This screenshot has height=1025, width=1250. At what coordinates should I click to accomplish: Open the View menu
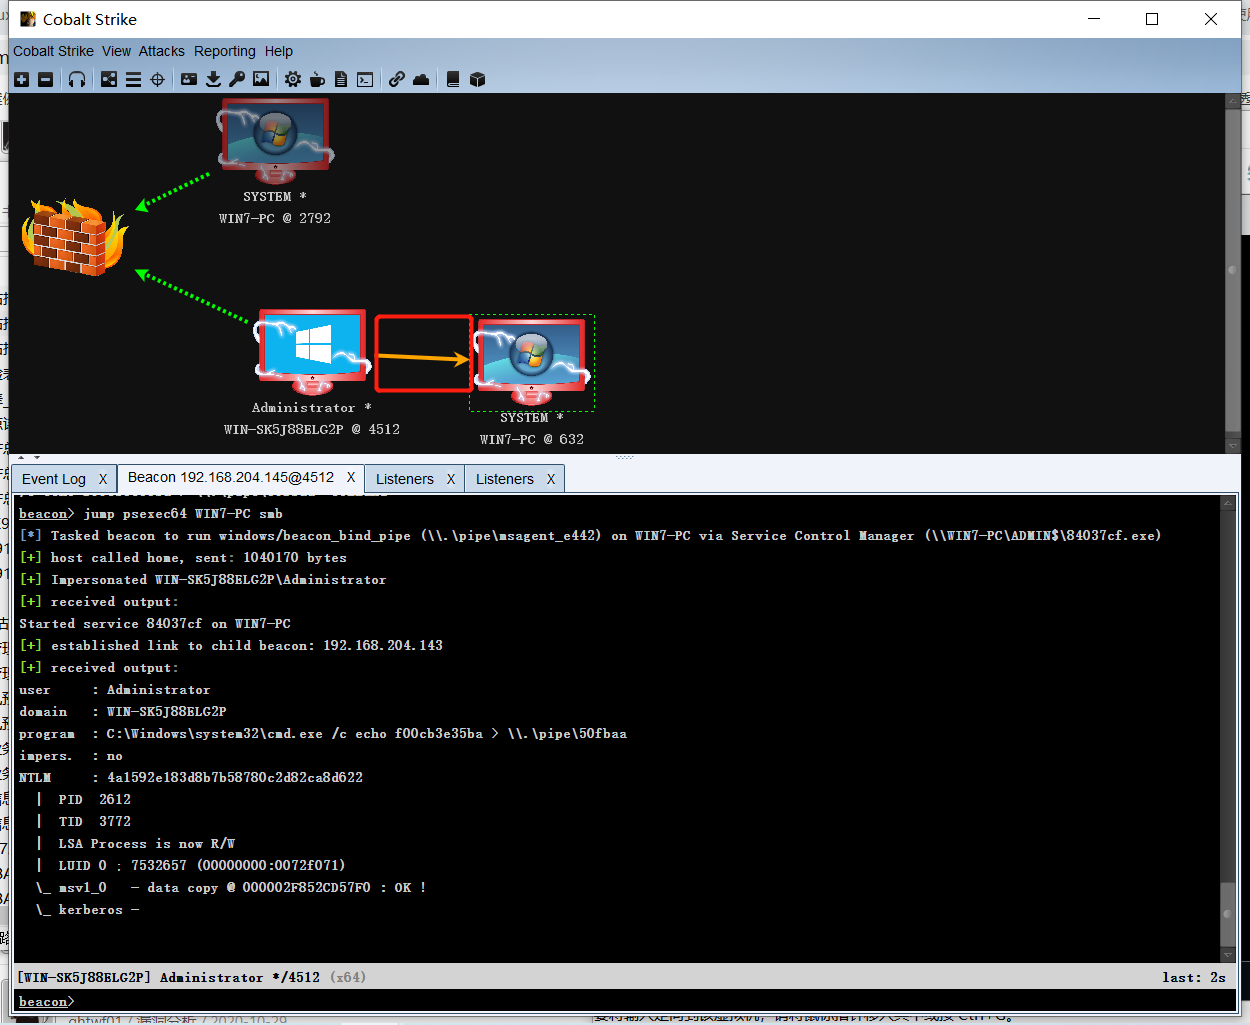point(116,51)
